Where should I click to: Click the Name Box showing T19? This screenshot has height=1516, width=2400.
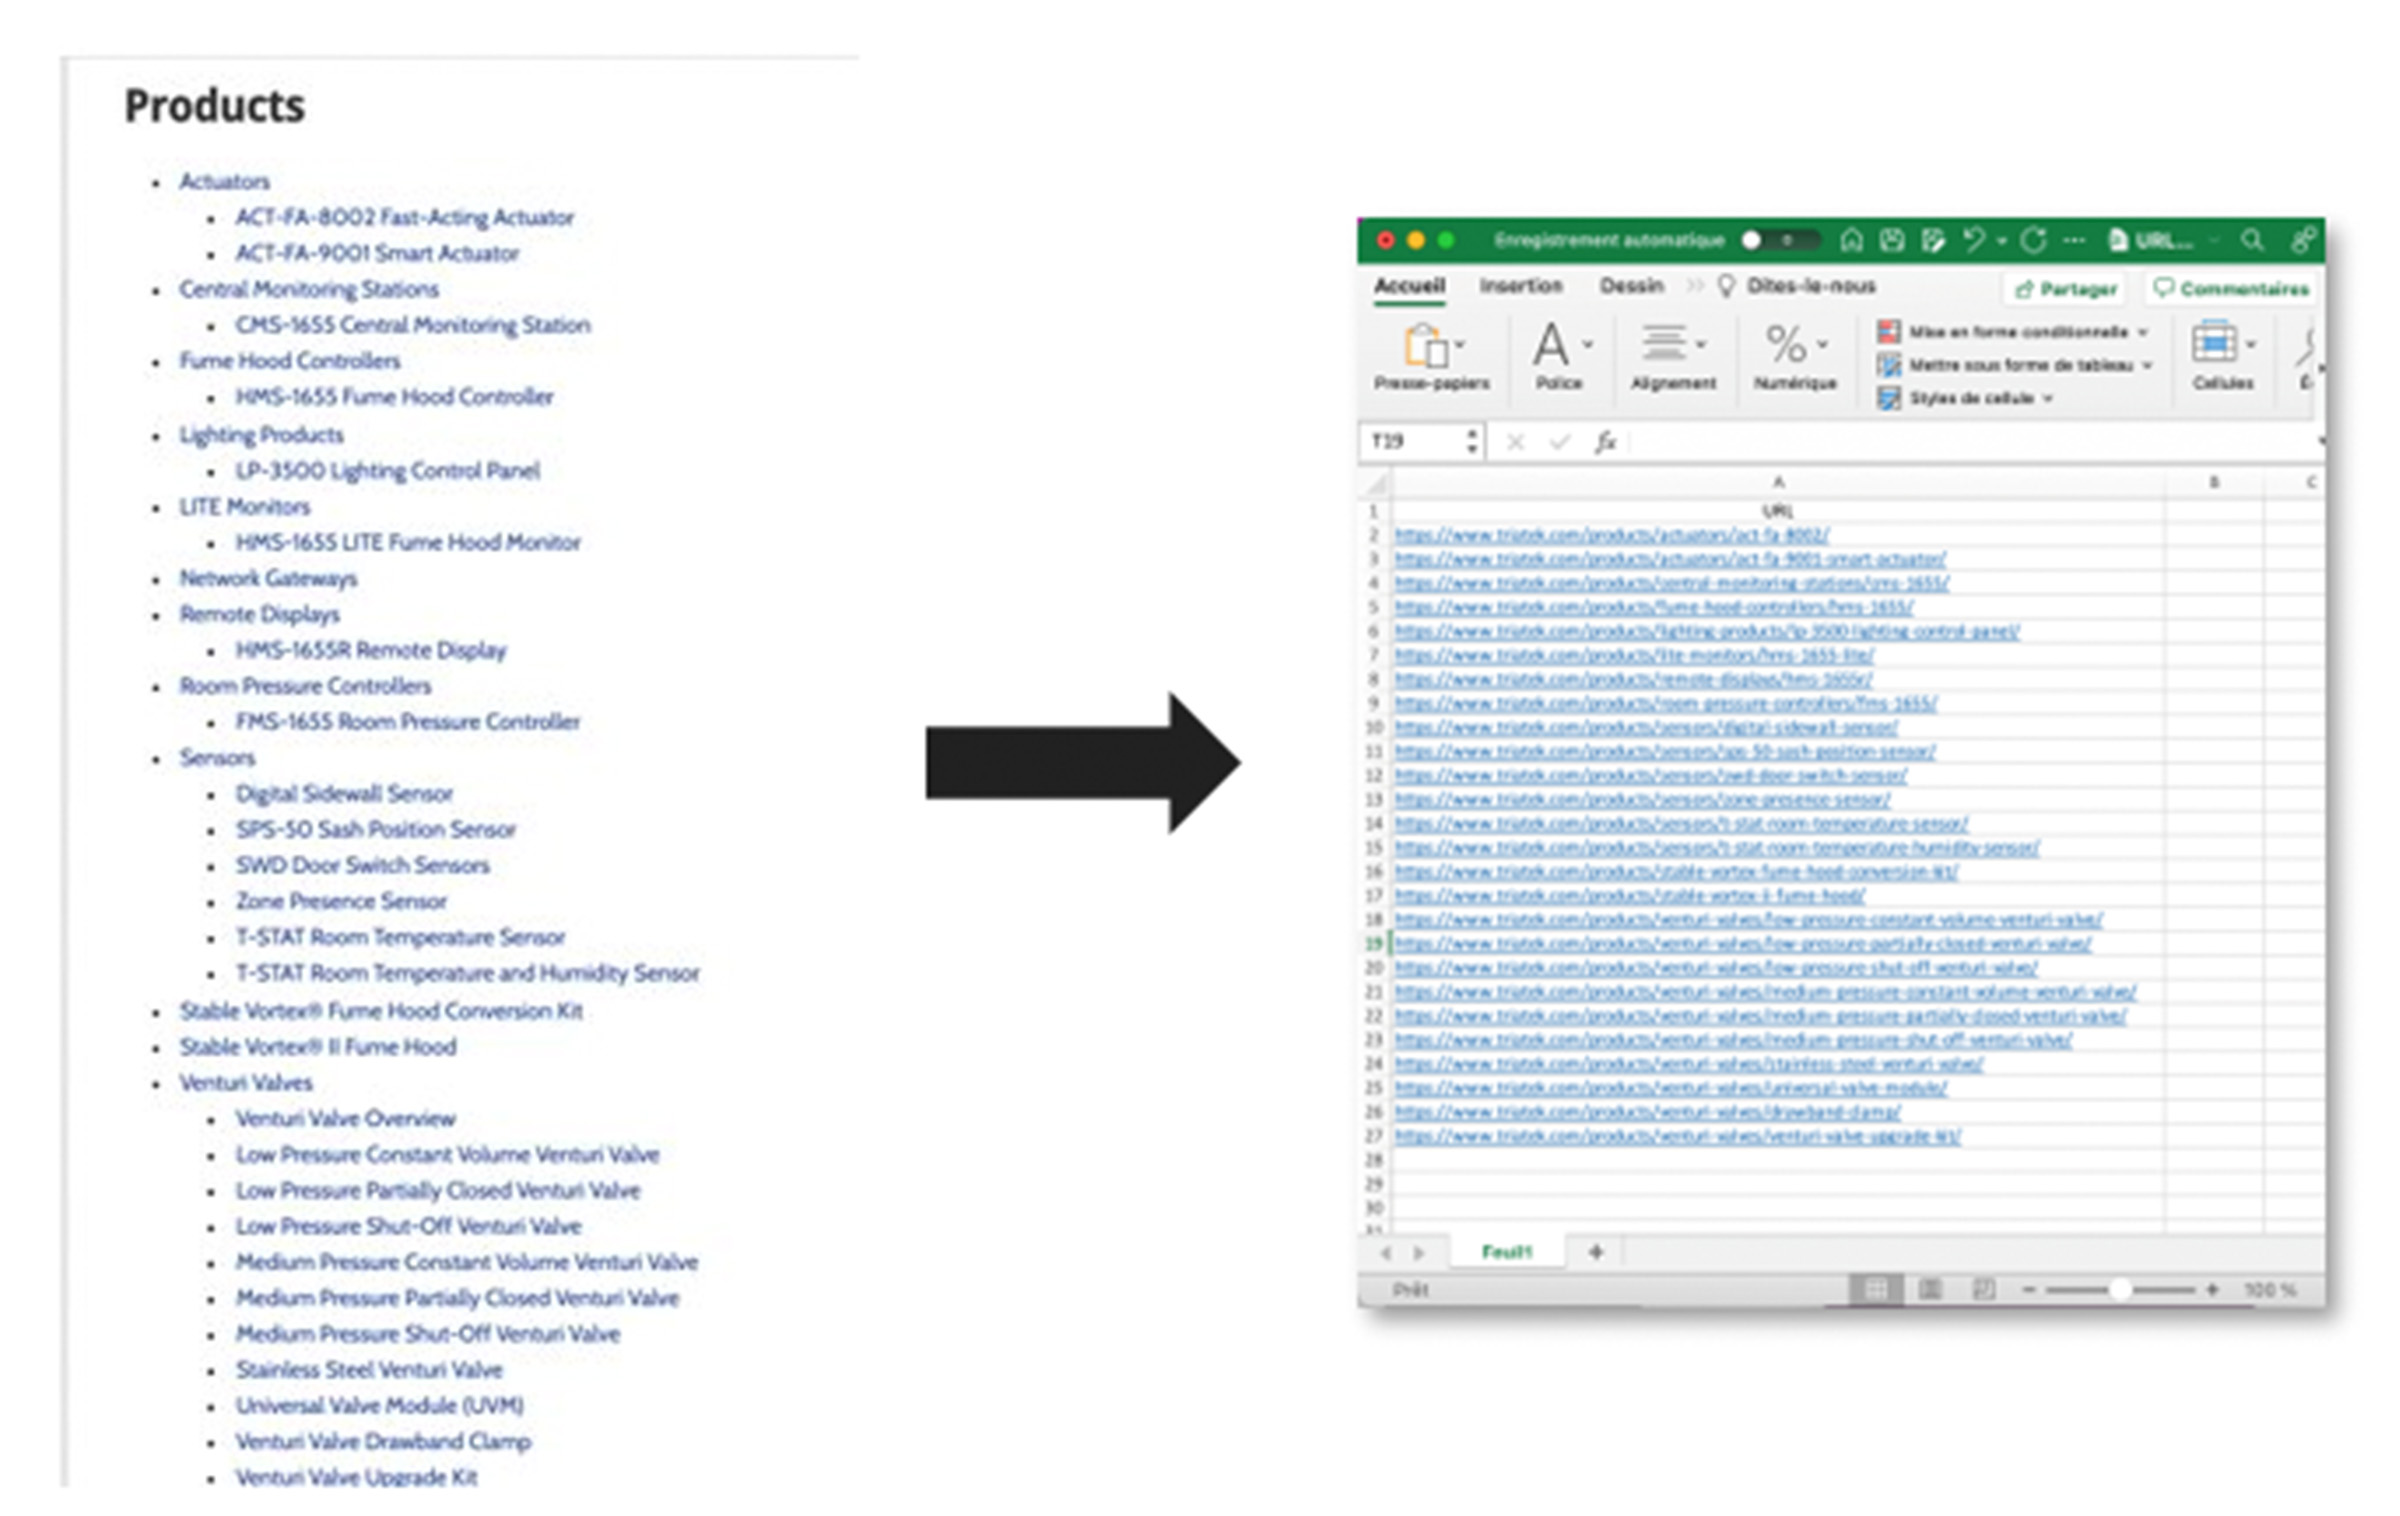point(1412,441)
